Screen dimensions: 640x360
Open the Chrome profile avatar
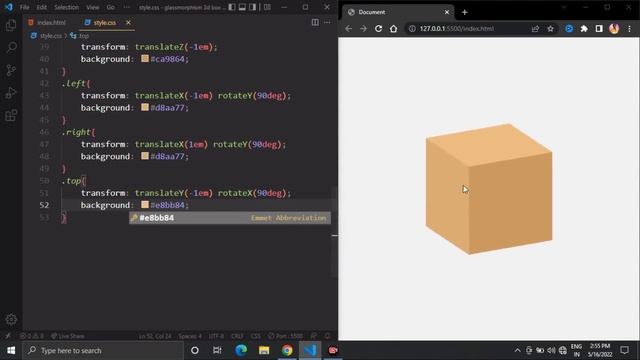pos(614,29)
